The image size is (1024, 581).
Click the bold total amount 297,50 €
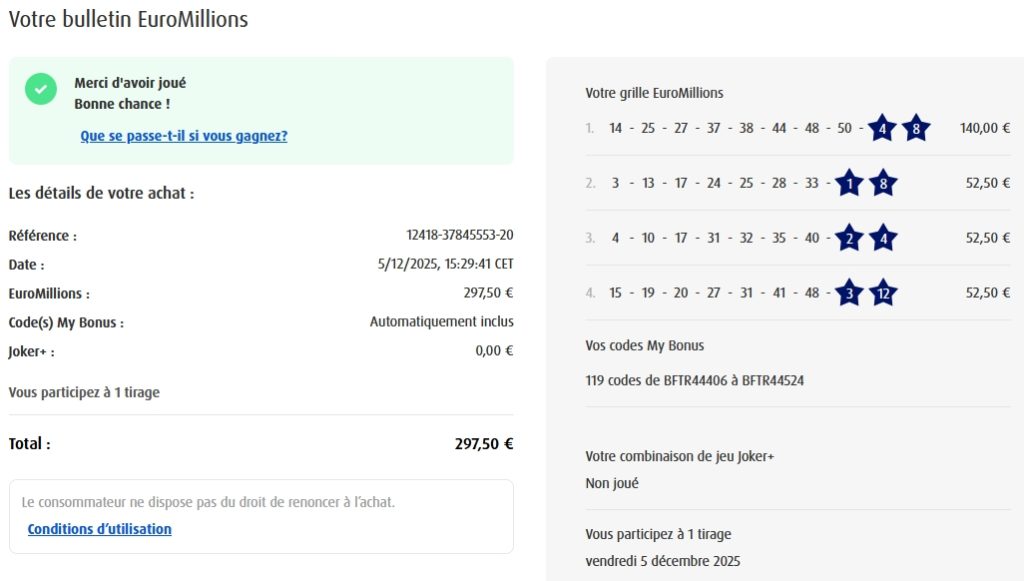[484, 444]
